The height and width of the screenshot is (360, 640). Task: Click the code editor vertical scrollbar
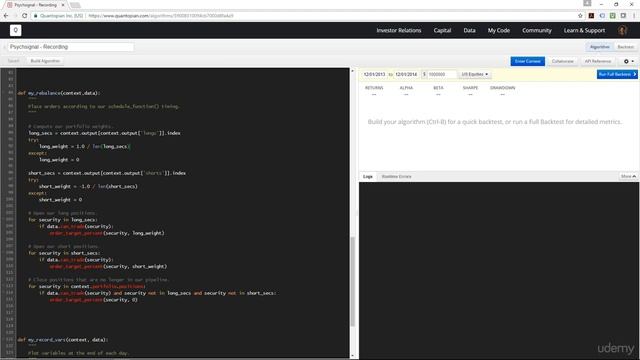(x=353, y=281)
